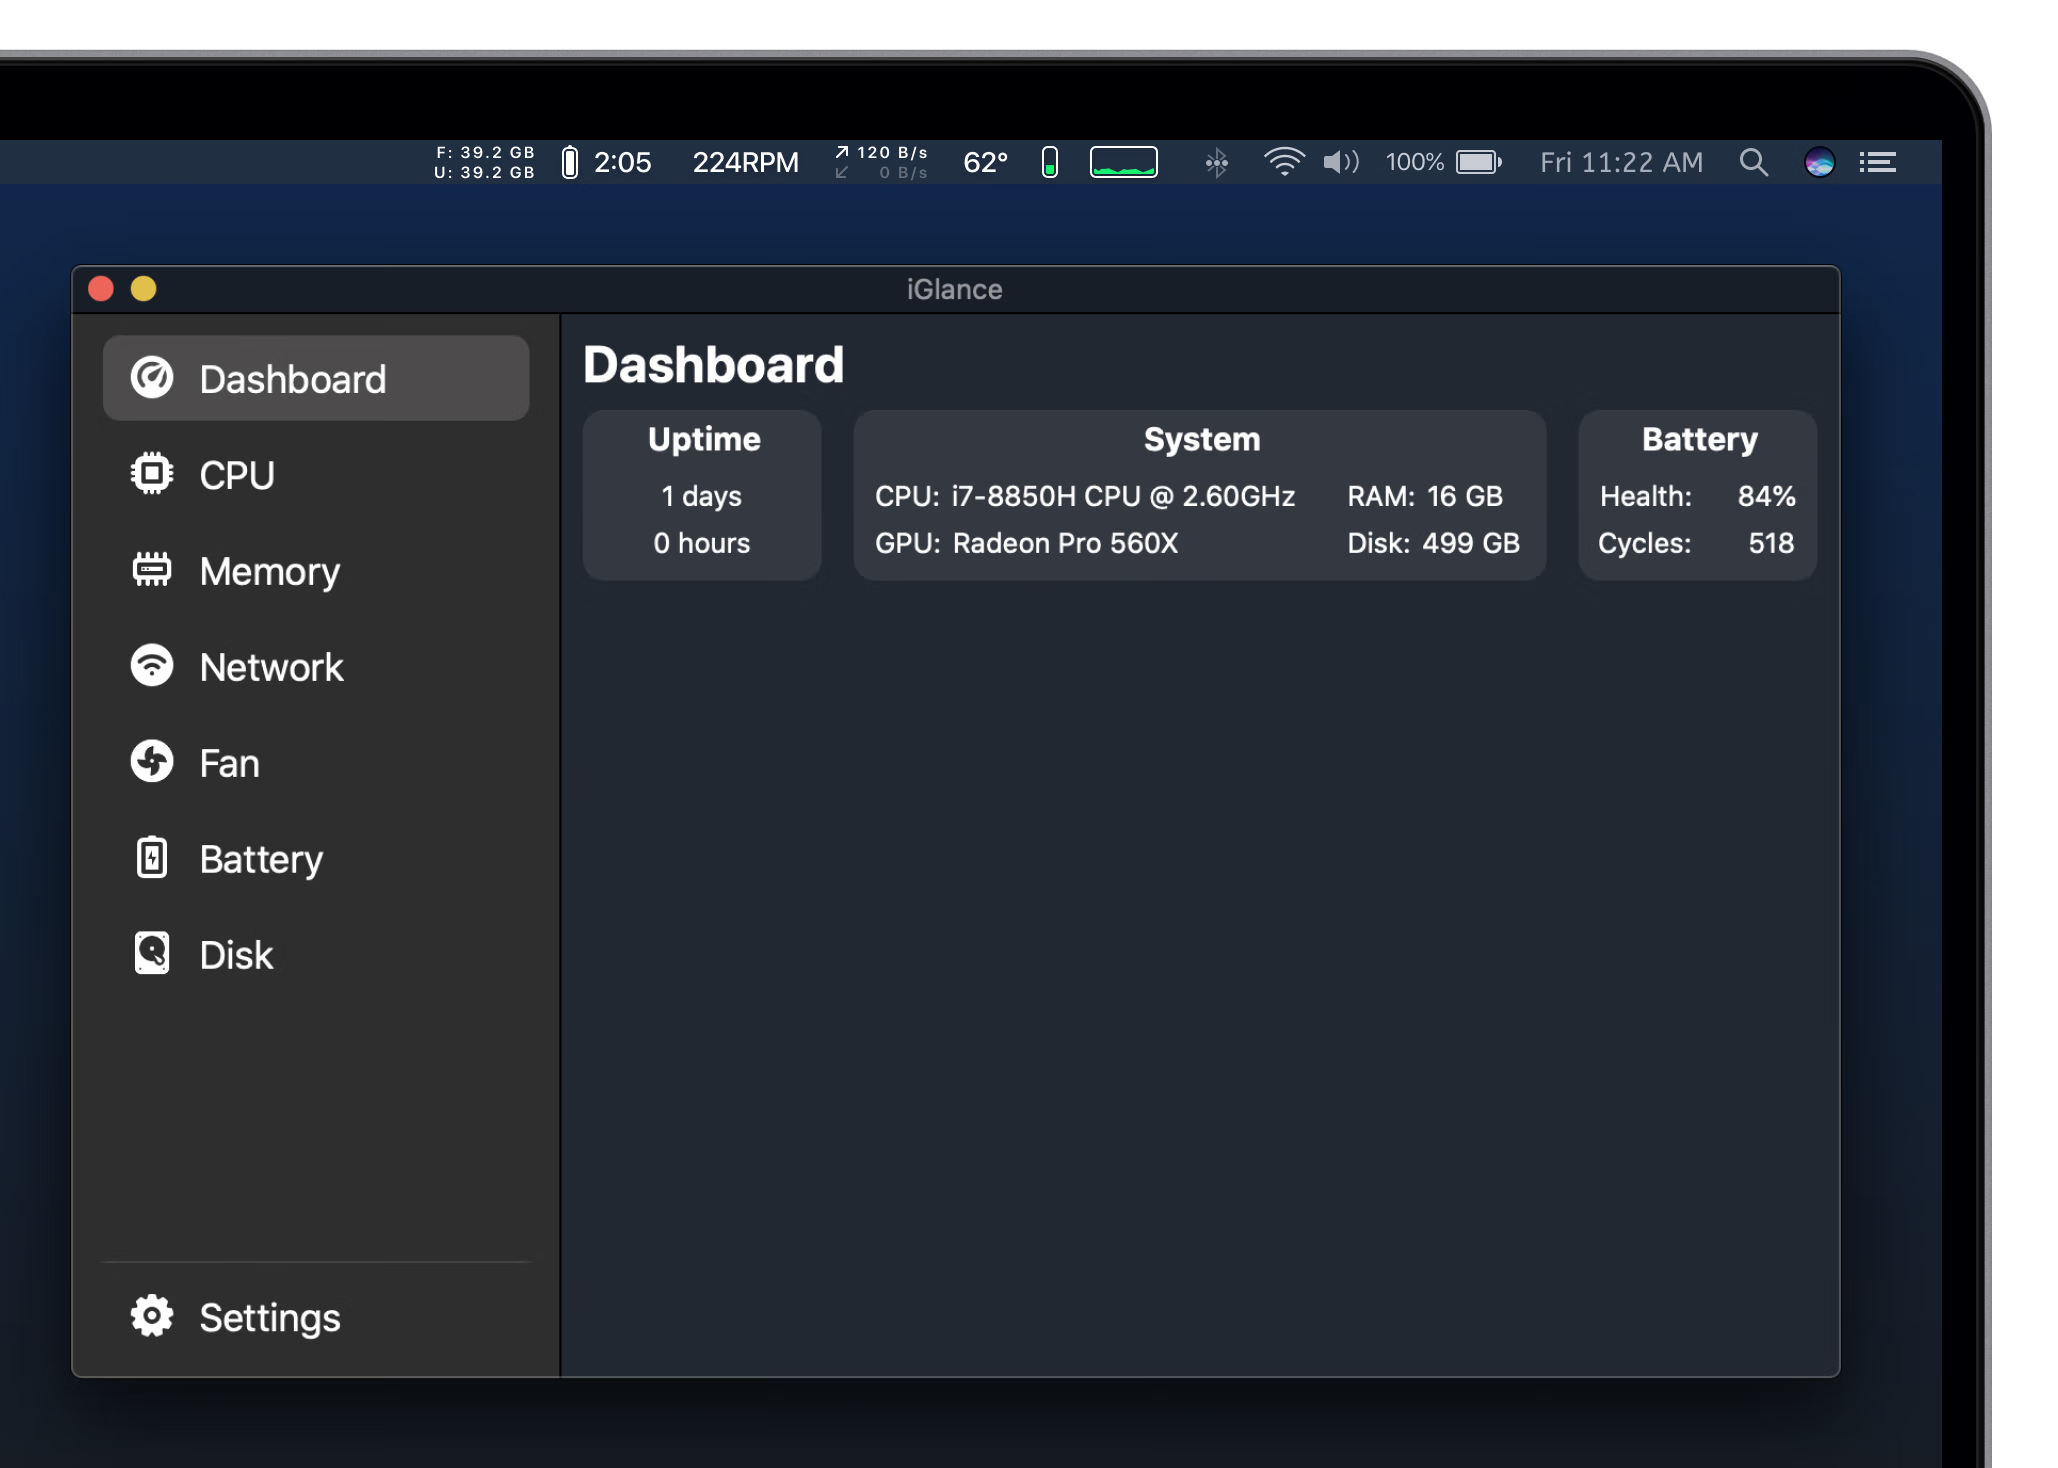Click the Disk '499 GB' value
This screenshot has width=2058, height=1468.
pos(1471,543)
